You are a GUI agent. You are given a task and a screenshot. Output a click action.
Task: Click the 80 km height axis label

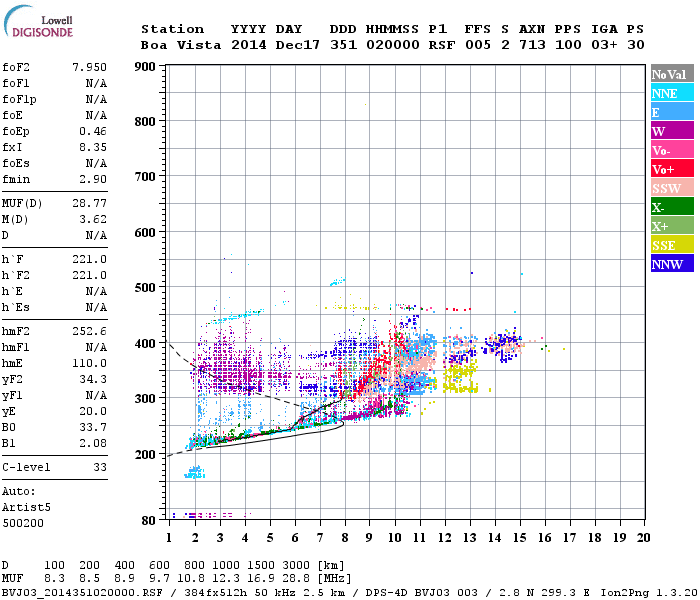[x=149, y=520]
